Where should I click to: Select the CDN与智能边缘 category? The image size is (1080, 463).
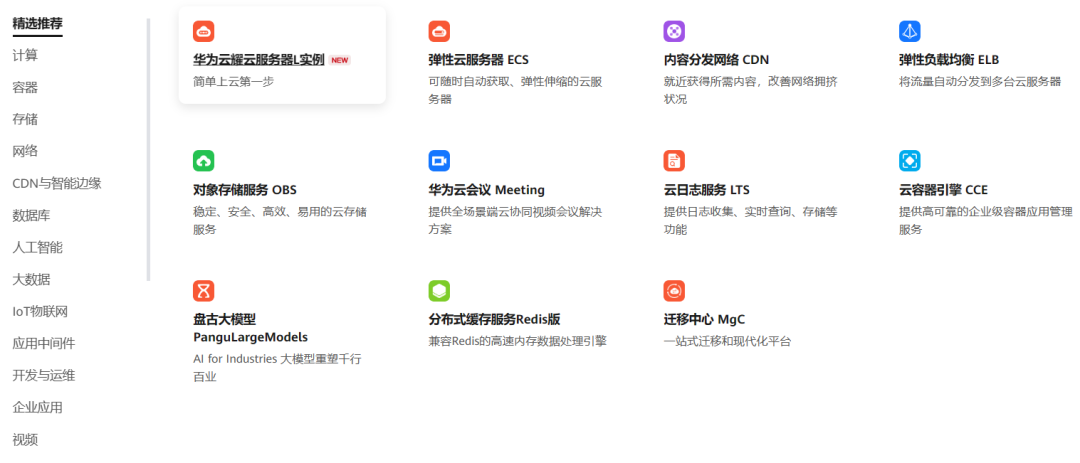(x=57, y=183)
